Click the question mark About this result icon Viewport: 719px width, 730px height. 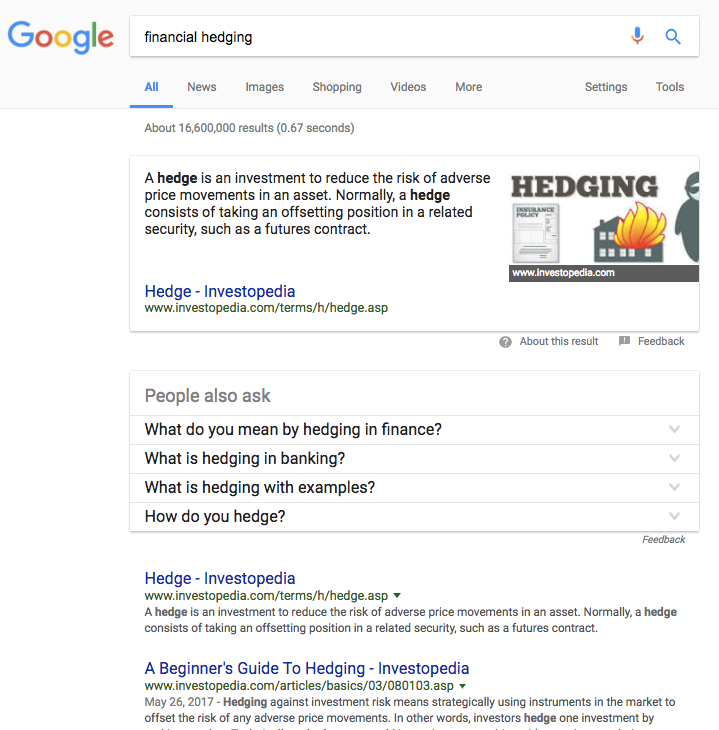[x=505, y=342]
